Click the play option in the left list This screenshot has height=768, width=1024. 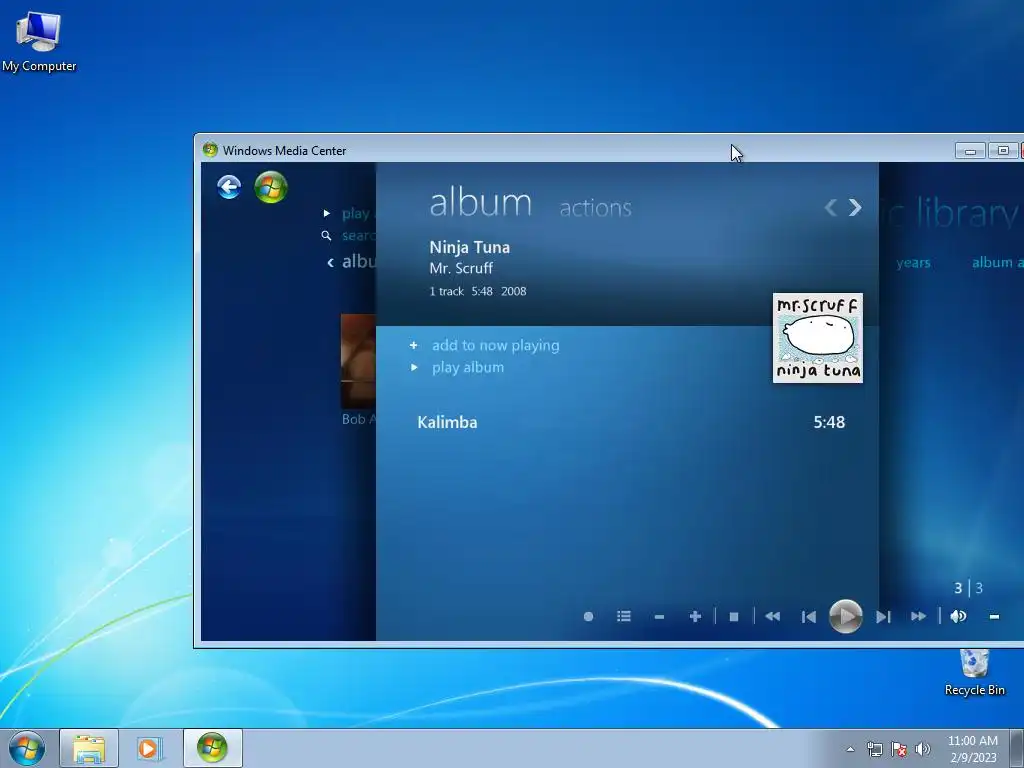[355, 214]
